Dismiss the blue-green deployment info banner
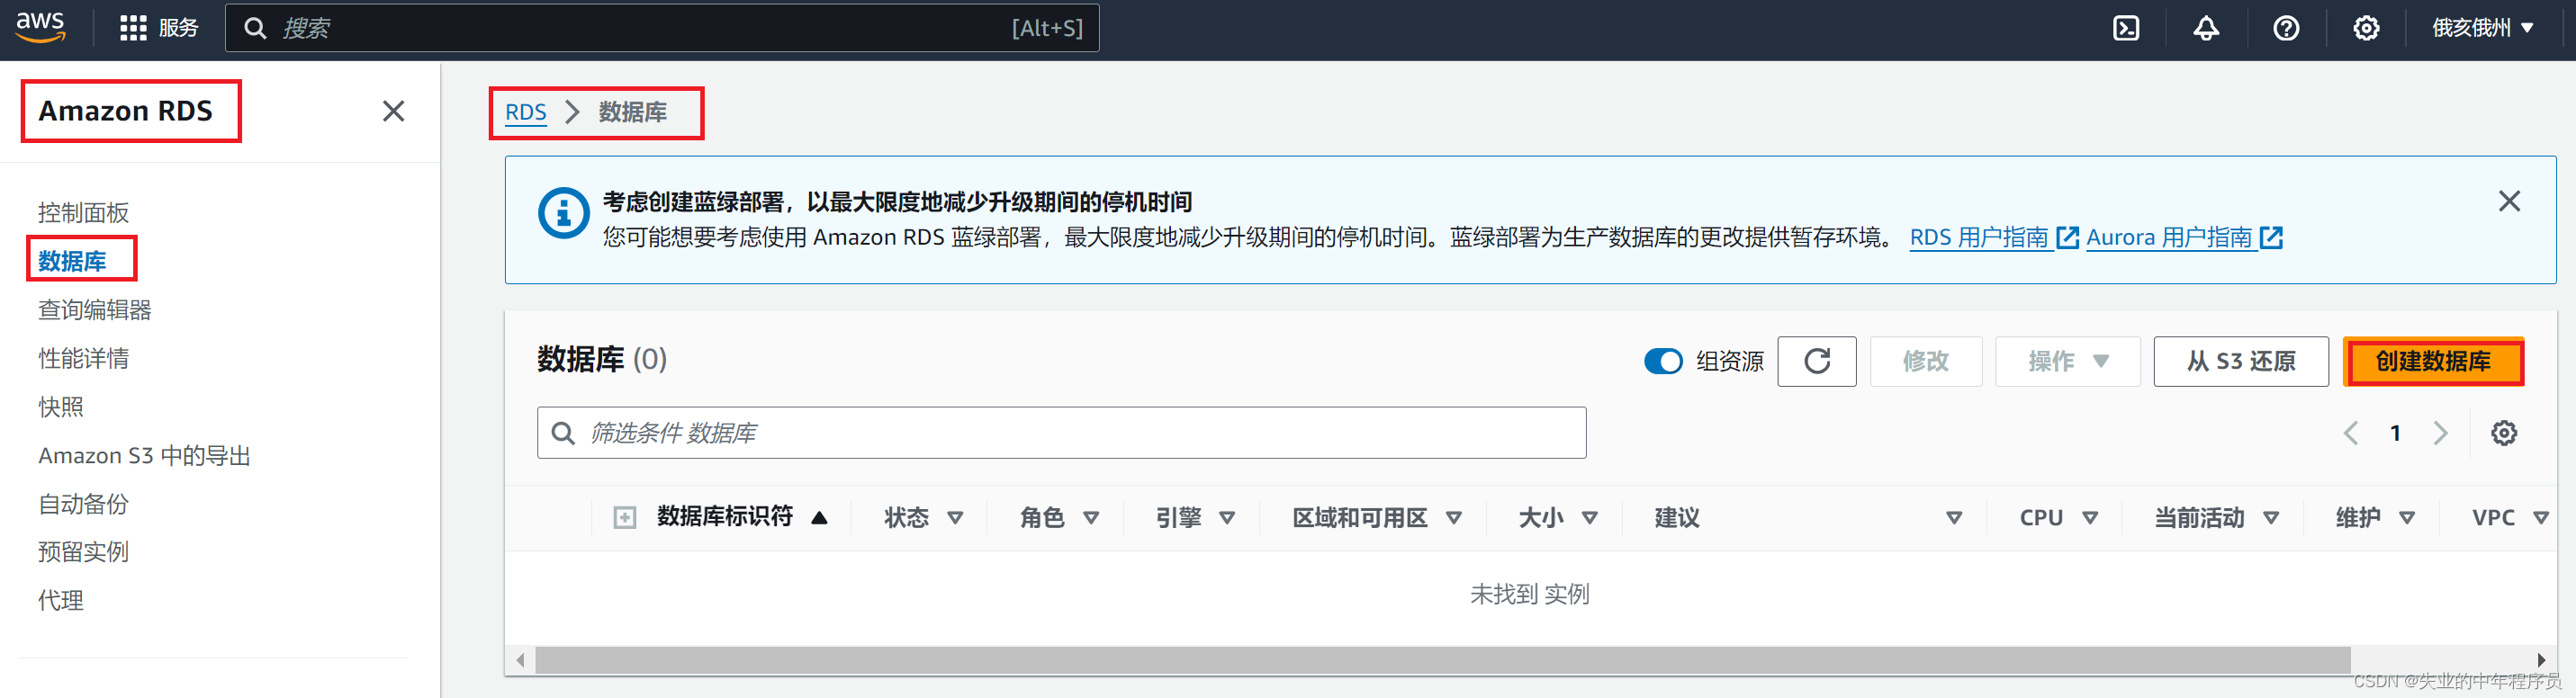2576x698 pixels. coord(2509,201)
